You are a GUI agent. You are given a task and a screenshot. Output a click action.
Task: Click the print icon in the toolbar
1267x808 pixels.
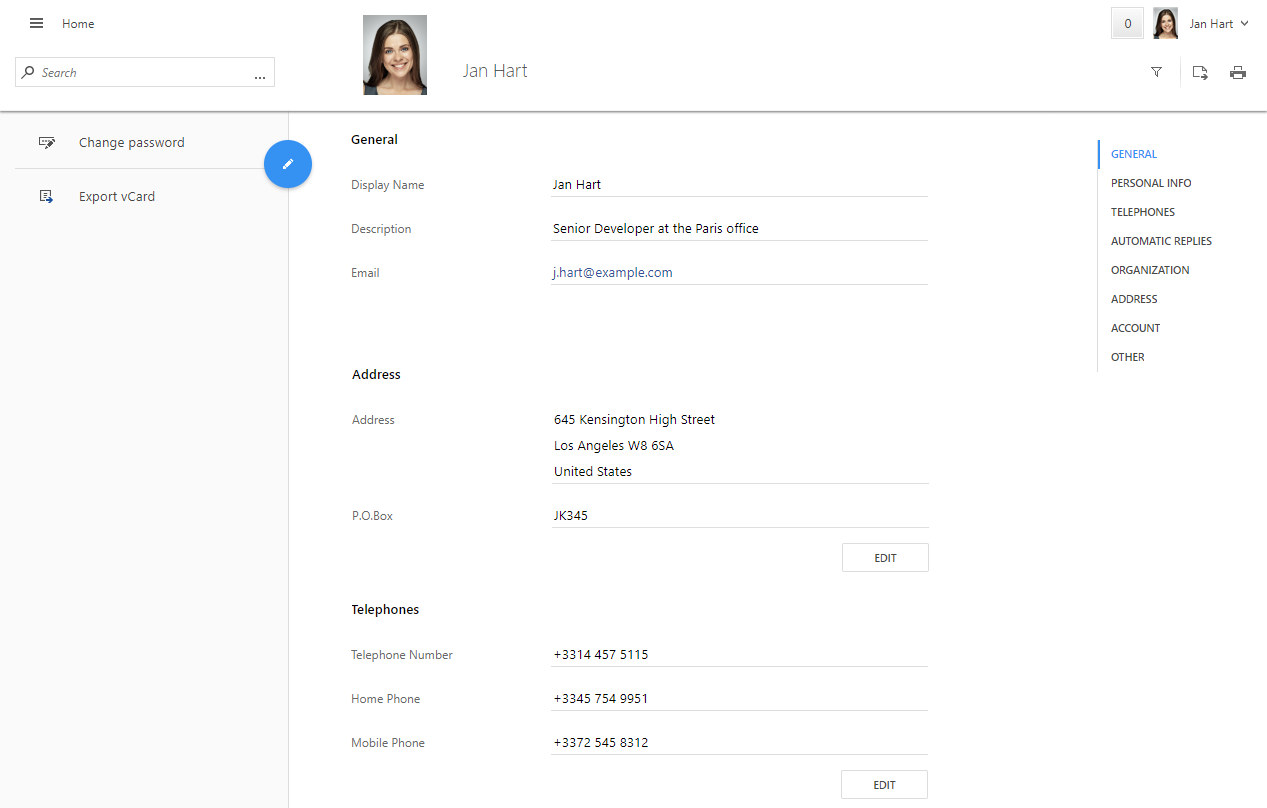(1238, 72)
